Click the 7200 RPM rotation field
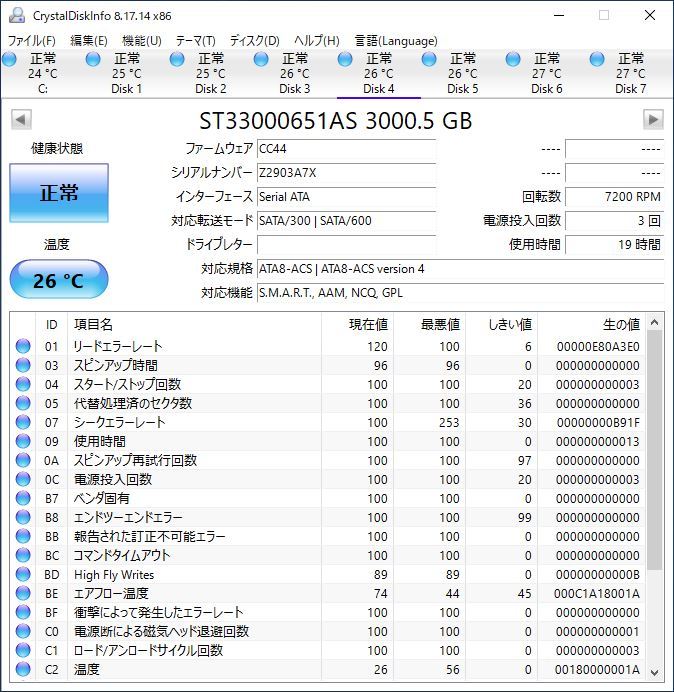The image size is (674, 692). click(x=614, y=196)
